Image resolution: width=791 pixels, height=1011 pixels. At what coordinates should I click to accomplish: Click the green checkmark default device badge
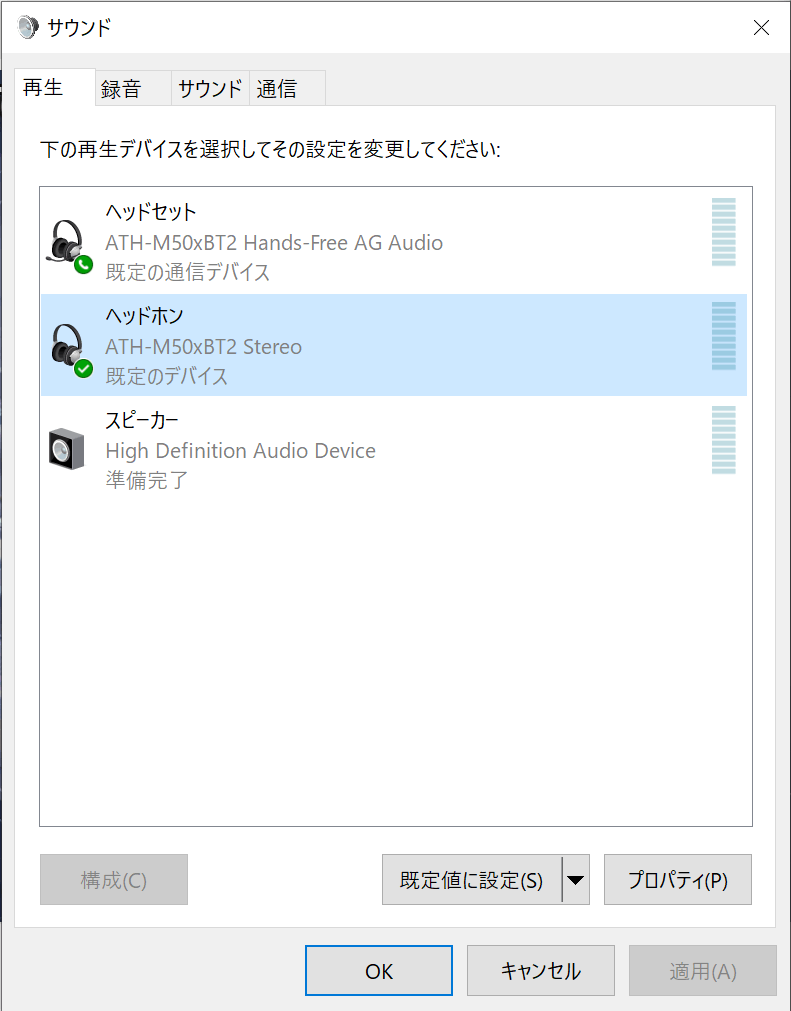tap(83, 369)
